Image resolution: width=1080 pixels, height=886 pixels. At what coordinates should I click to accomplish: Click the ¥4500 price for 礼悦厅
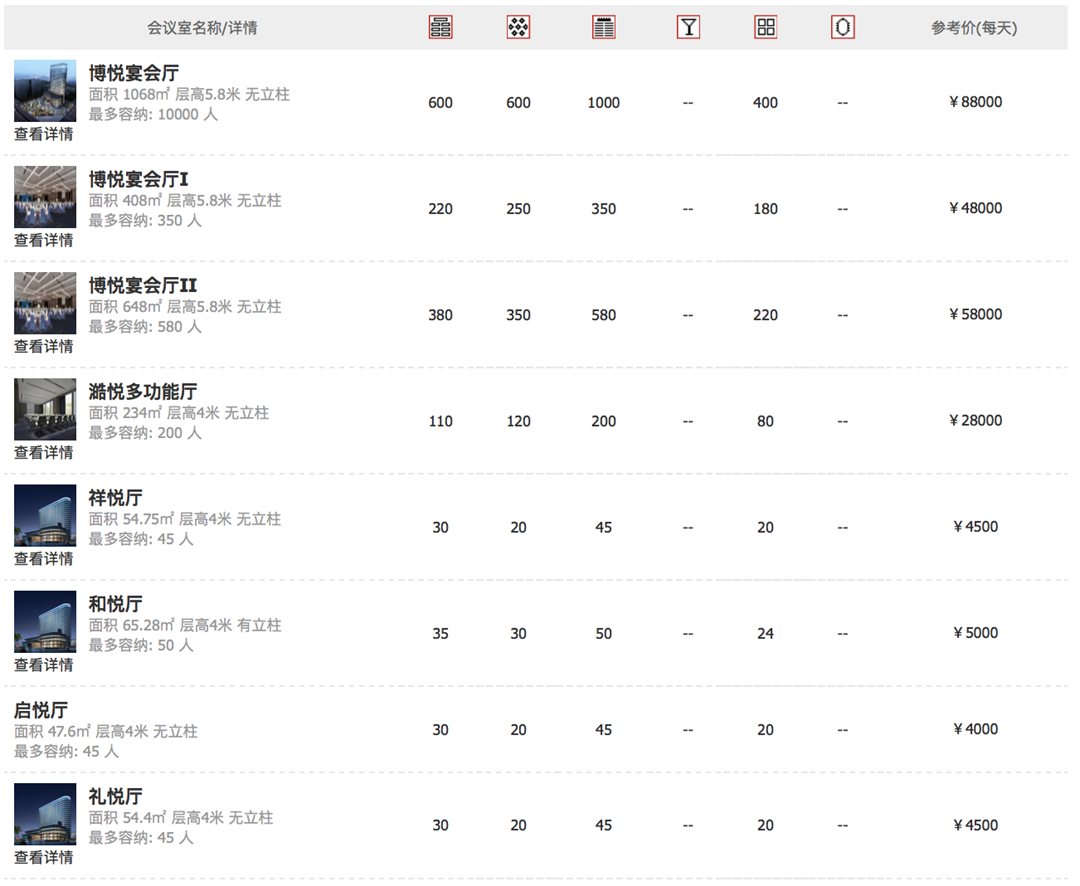[975, 825]
